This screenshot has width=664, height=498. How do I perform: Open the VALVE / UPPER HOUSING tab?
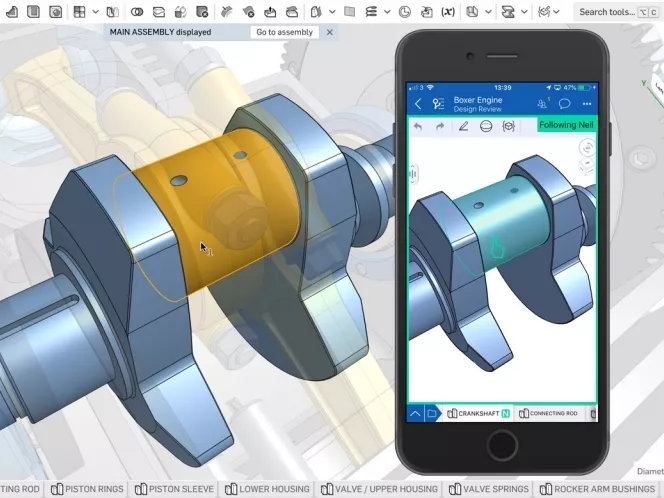tap(379, 489)
